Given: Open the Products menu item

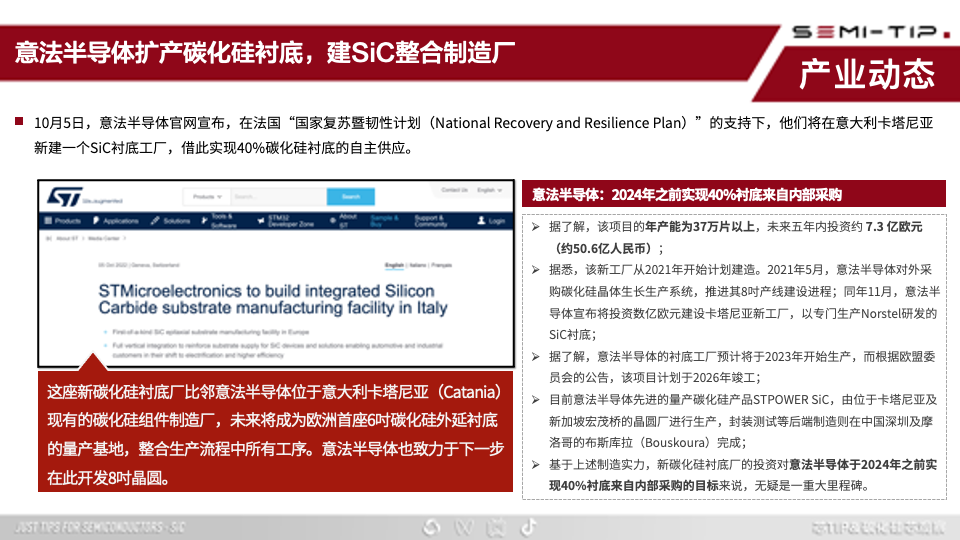Looking at the screenshot, I should [x=67, y=221].
